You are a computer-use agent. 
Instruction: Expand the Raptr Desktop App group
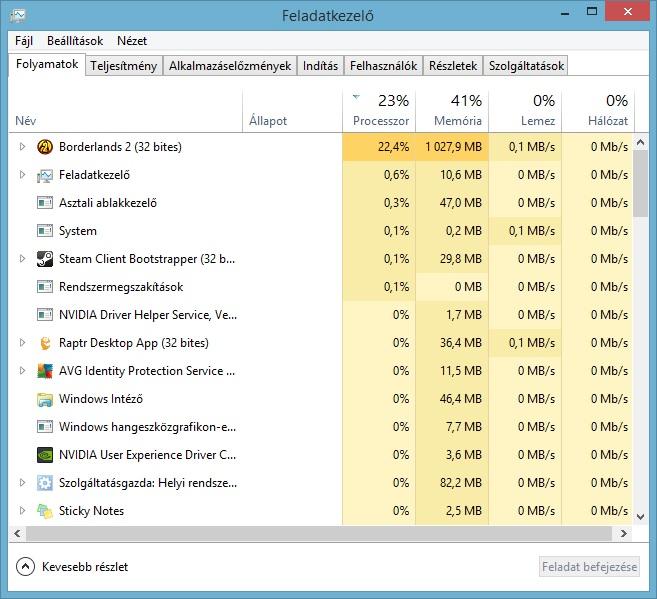(22, 343)
